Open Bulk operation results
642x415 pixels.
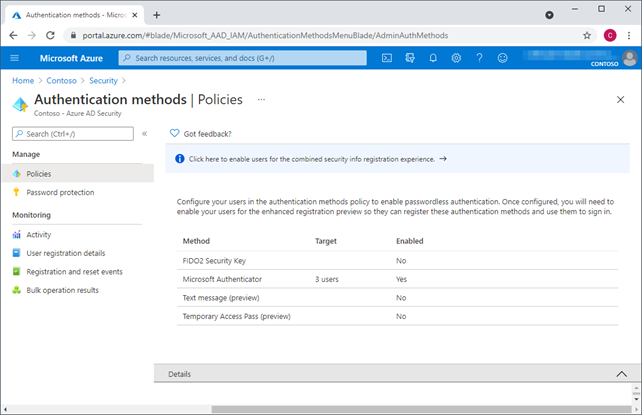(x=62, y=290)
